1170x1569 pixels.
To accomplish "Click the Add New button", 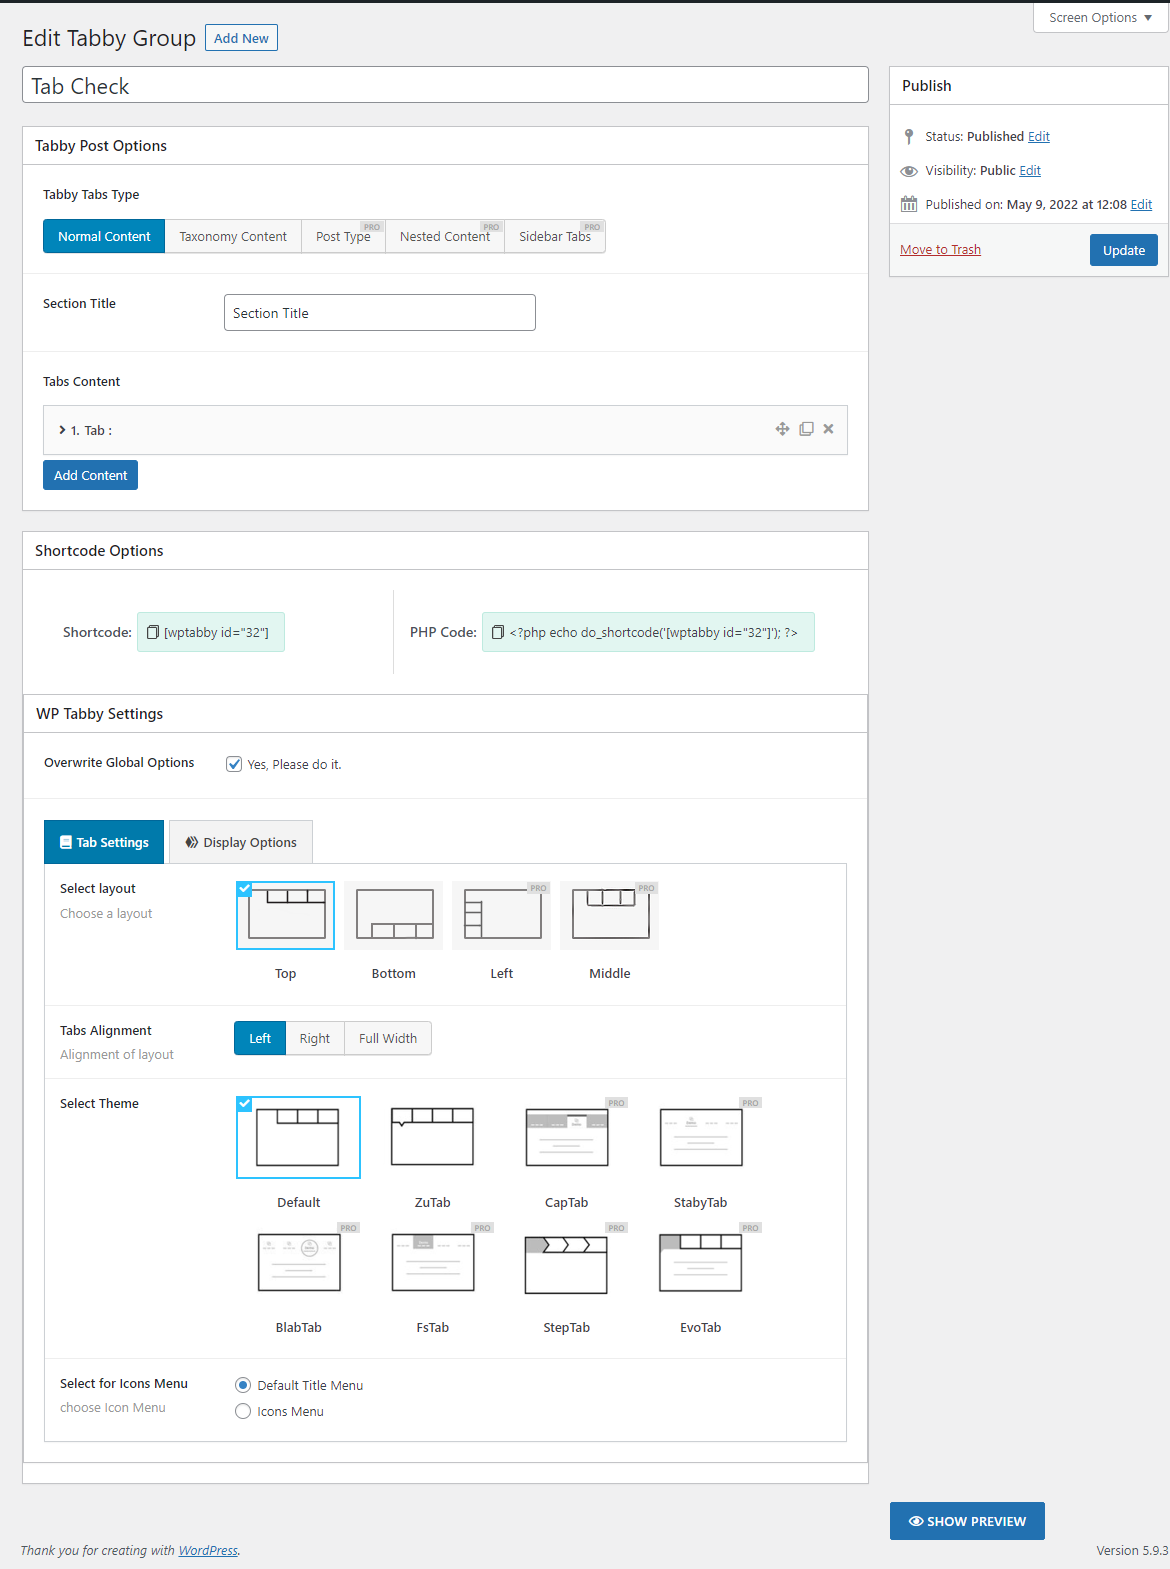I will [241, 38].
